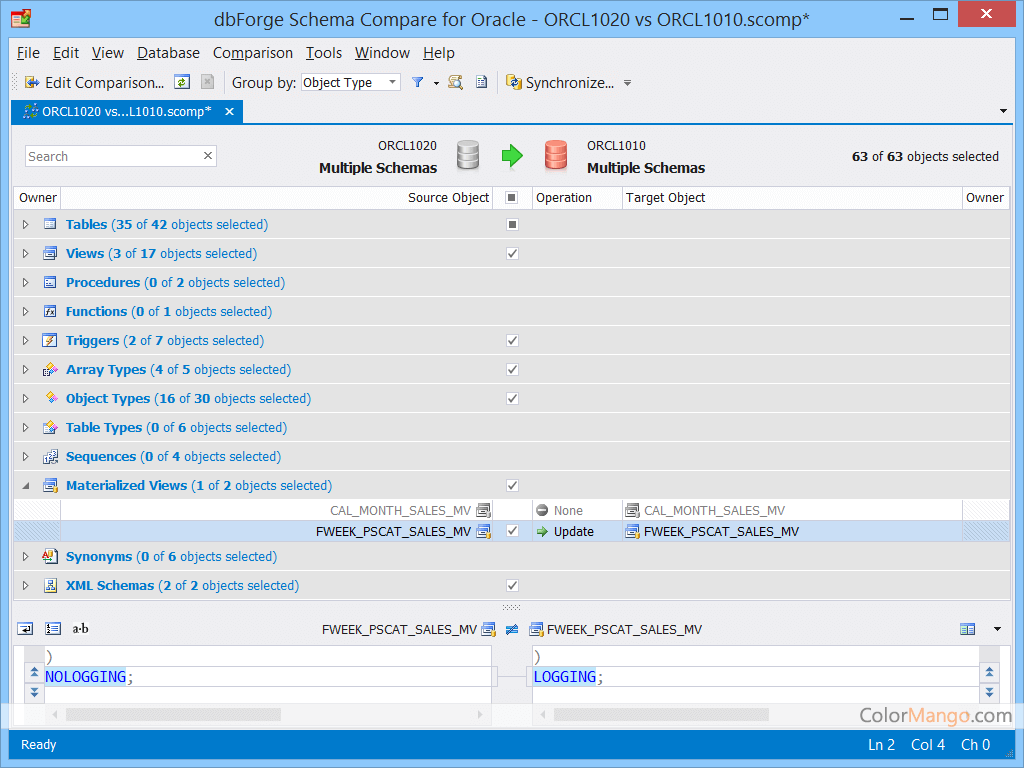The image size is (1024, 768).
Task: Select the ORCL1020 vs ORCL1010.scomp tab
Action: 120,113
